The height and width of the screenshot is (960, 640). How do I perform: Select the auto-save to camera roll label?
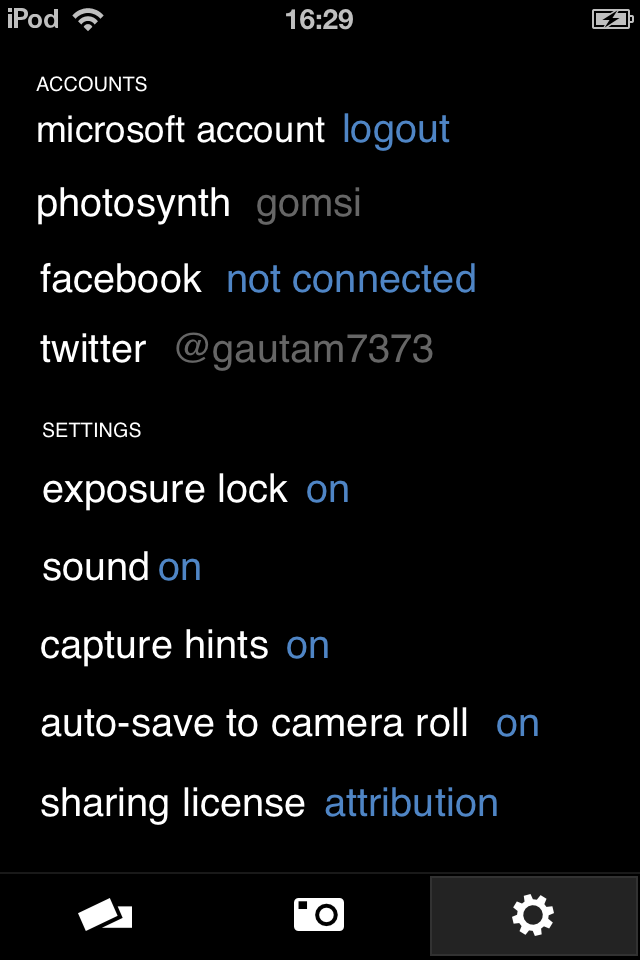pos(255,724)
